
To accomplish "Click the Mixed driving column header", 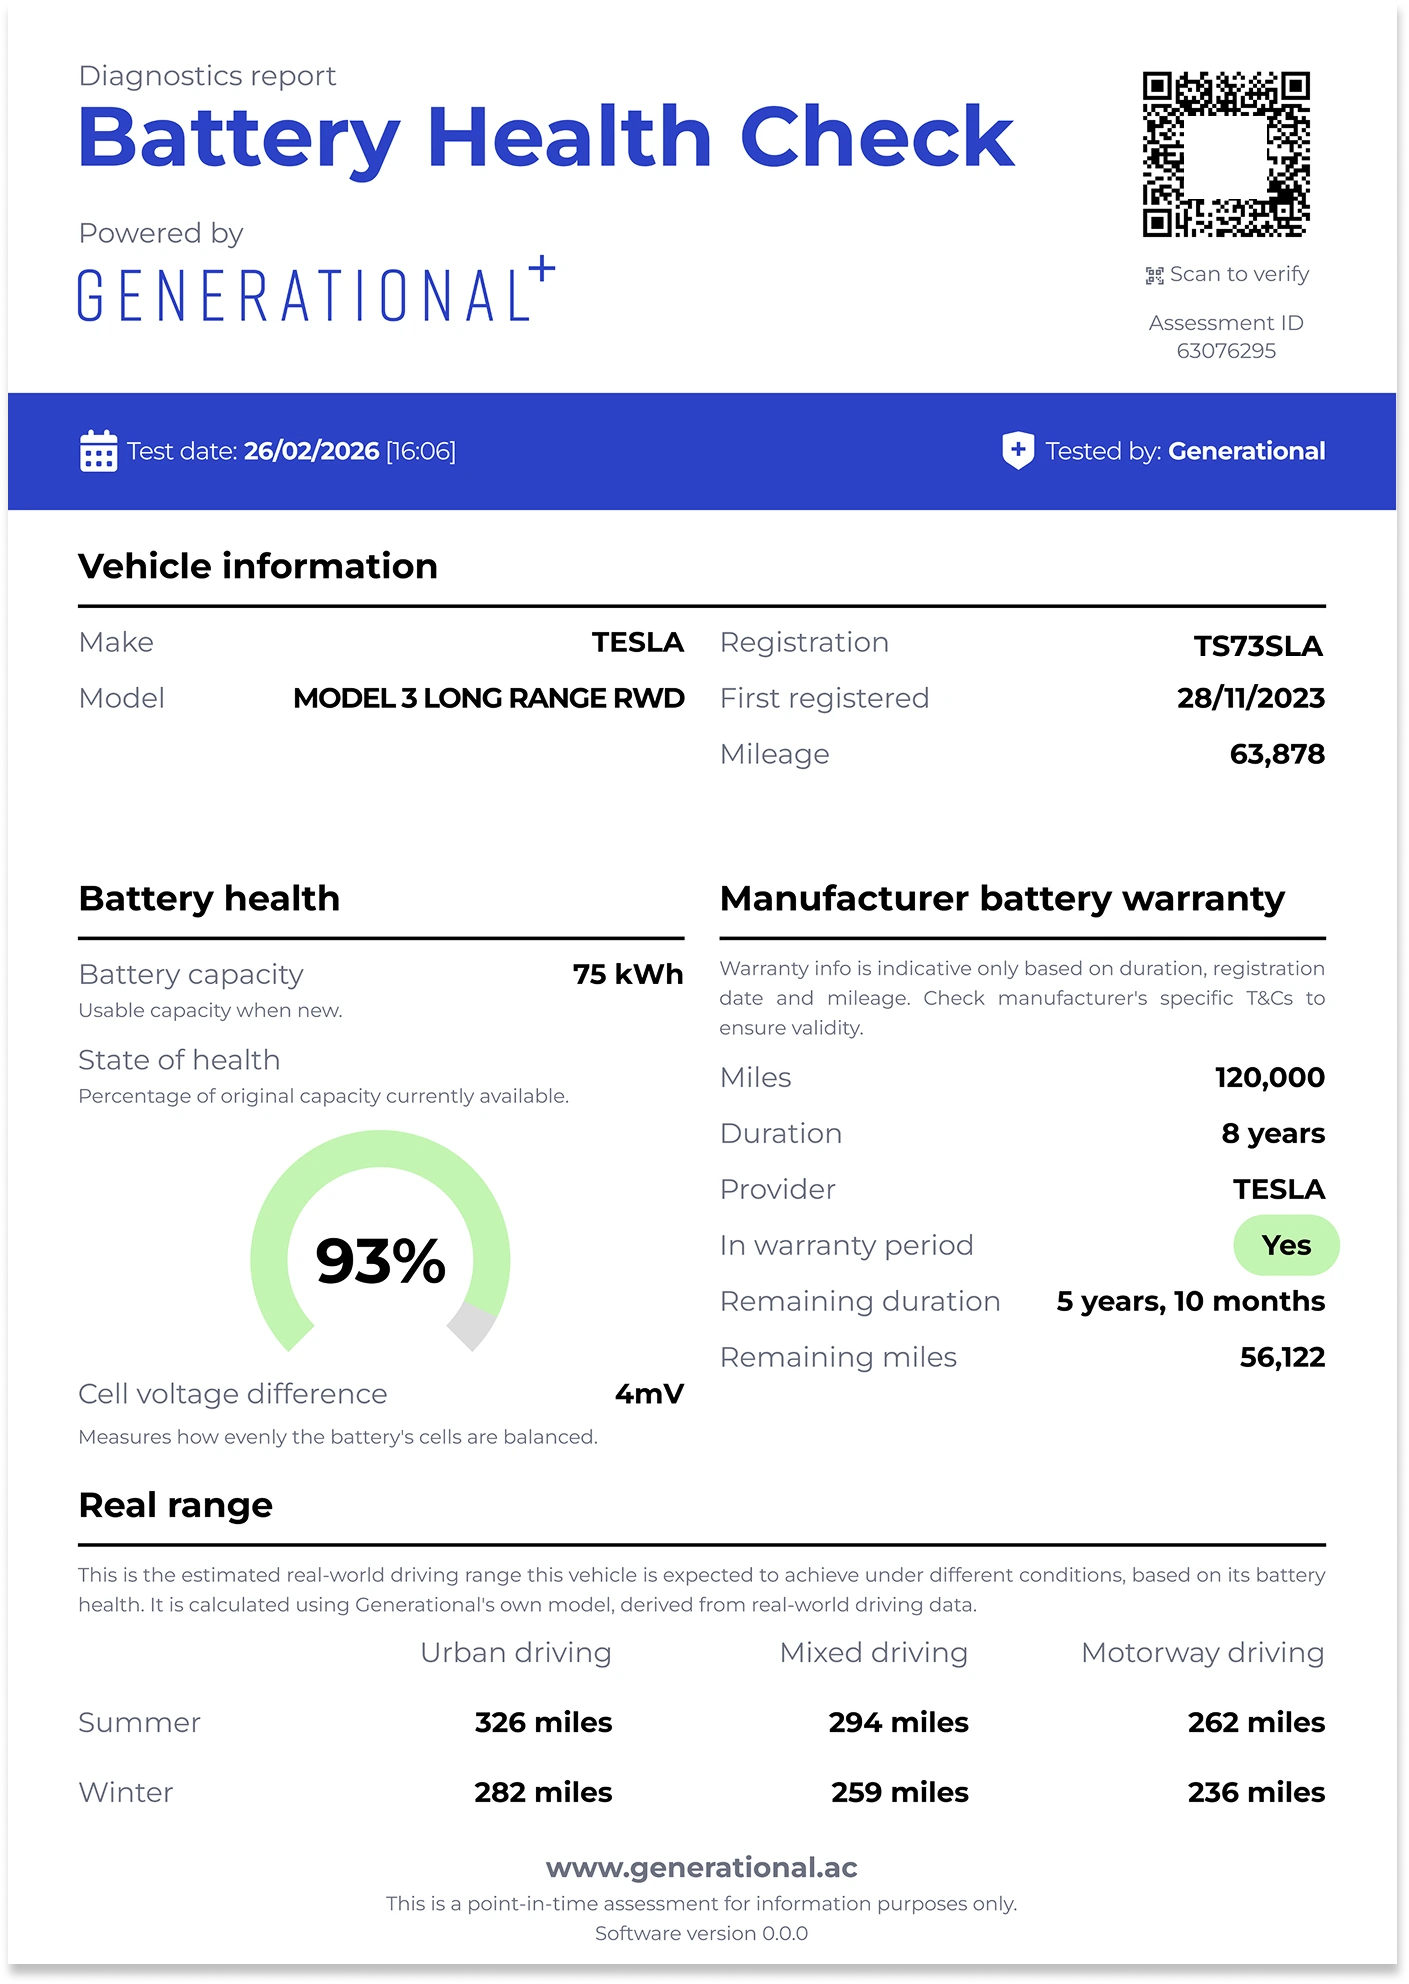I will [873, 1654].
